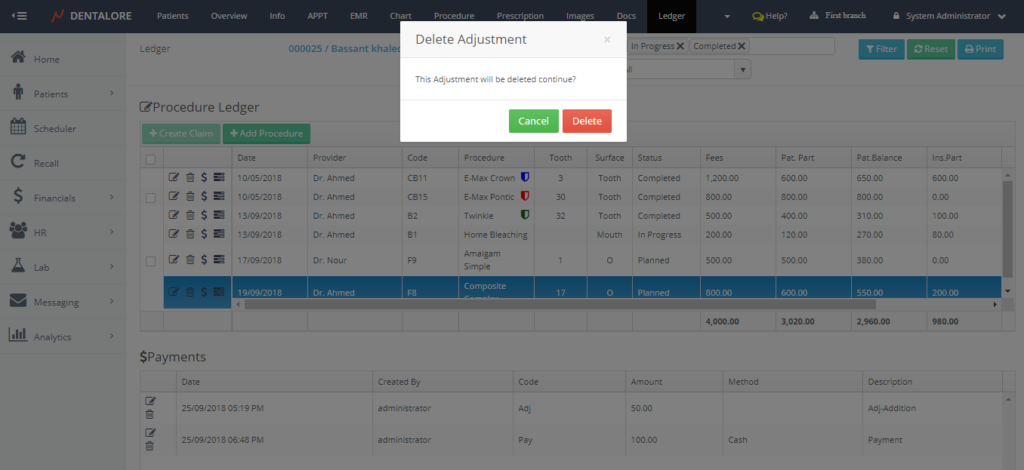Check the Amalgam Simple row checkbox

pyautogui.click(x=150, y=261)
